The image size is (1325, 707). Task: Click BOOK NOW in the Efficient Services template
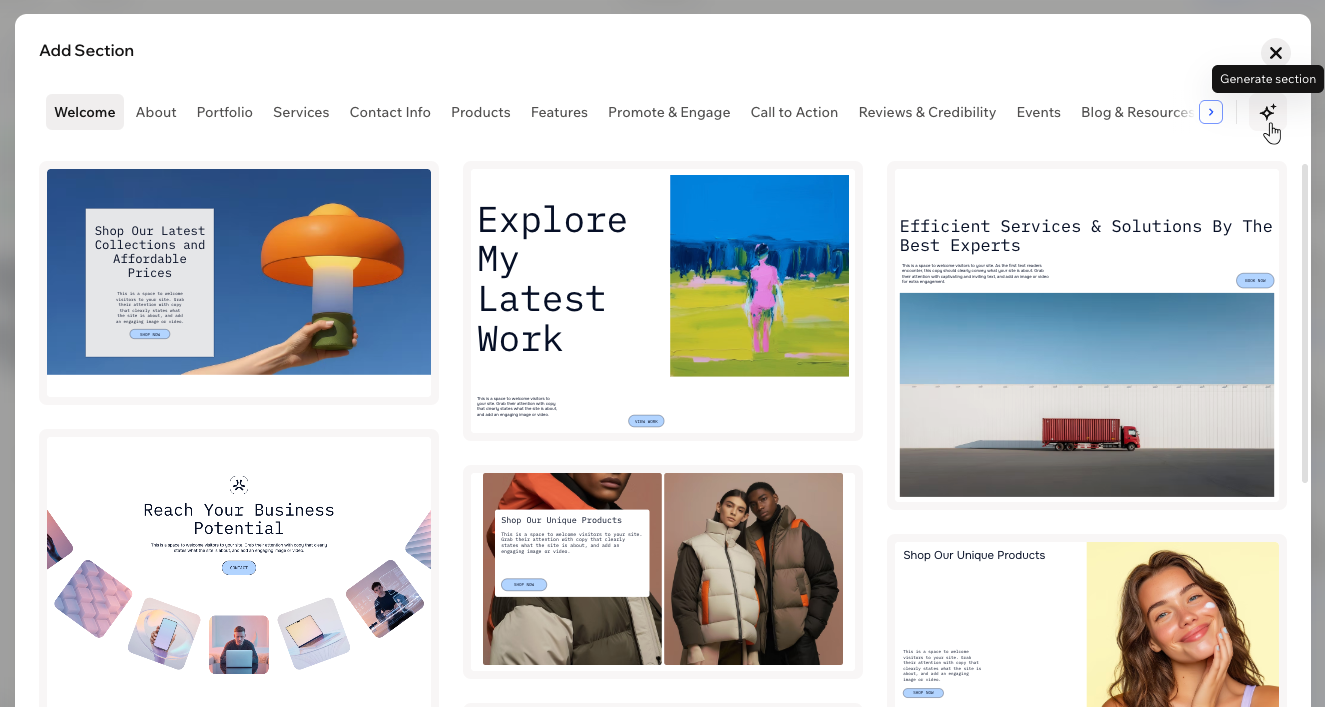click(1255, 280)
